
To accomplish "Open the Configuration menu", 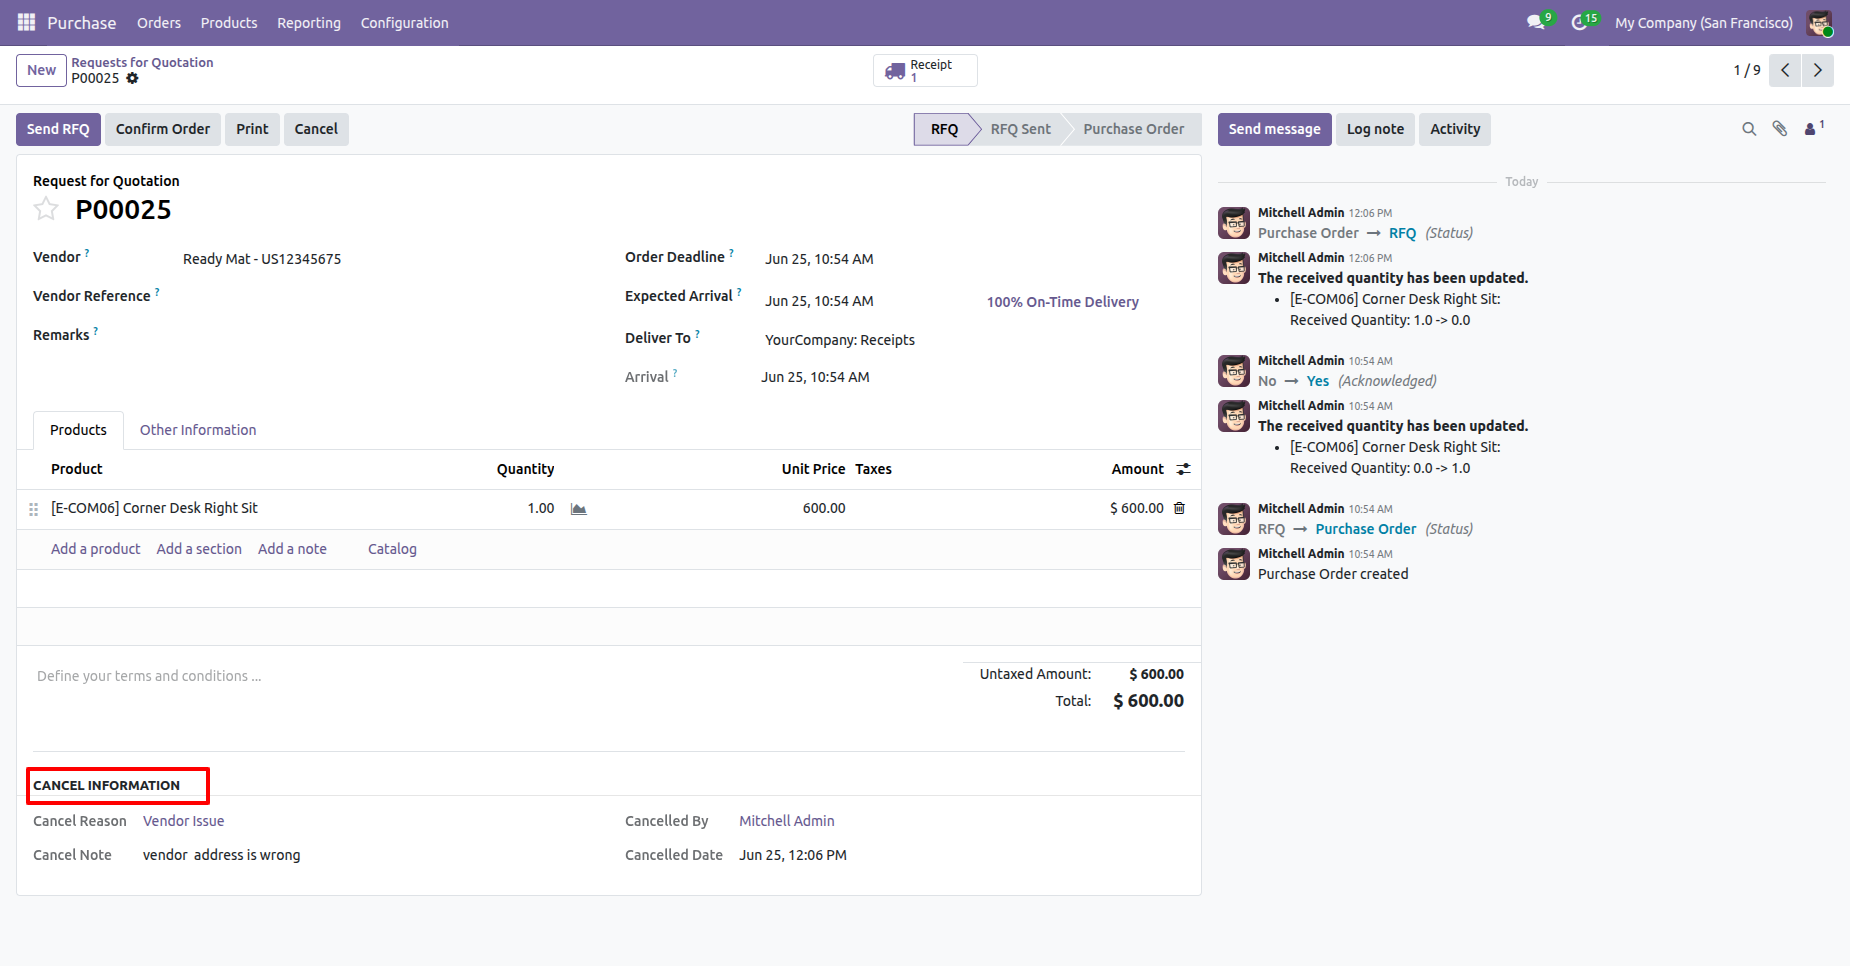I will coord(404,22).
